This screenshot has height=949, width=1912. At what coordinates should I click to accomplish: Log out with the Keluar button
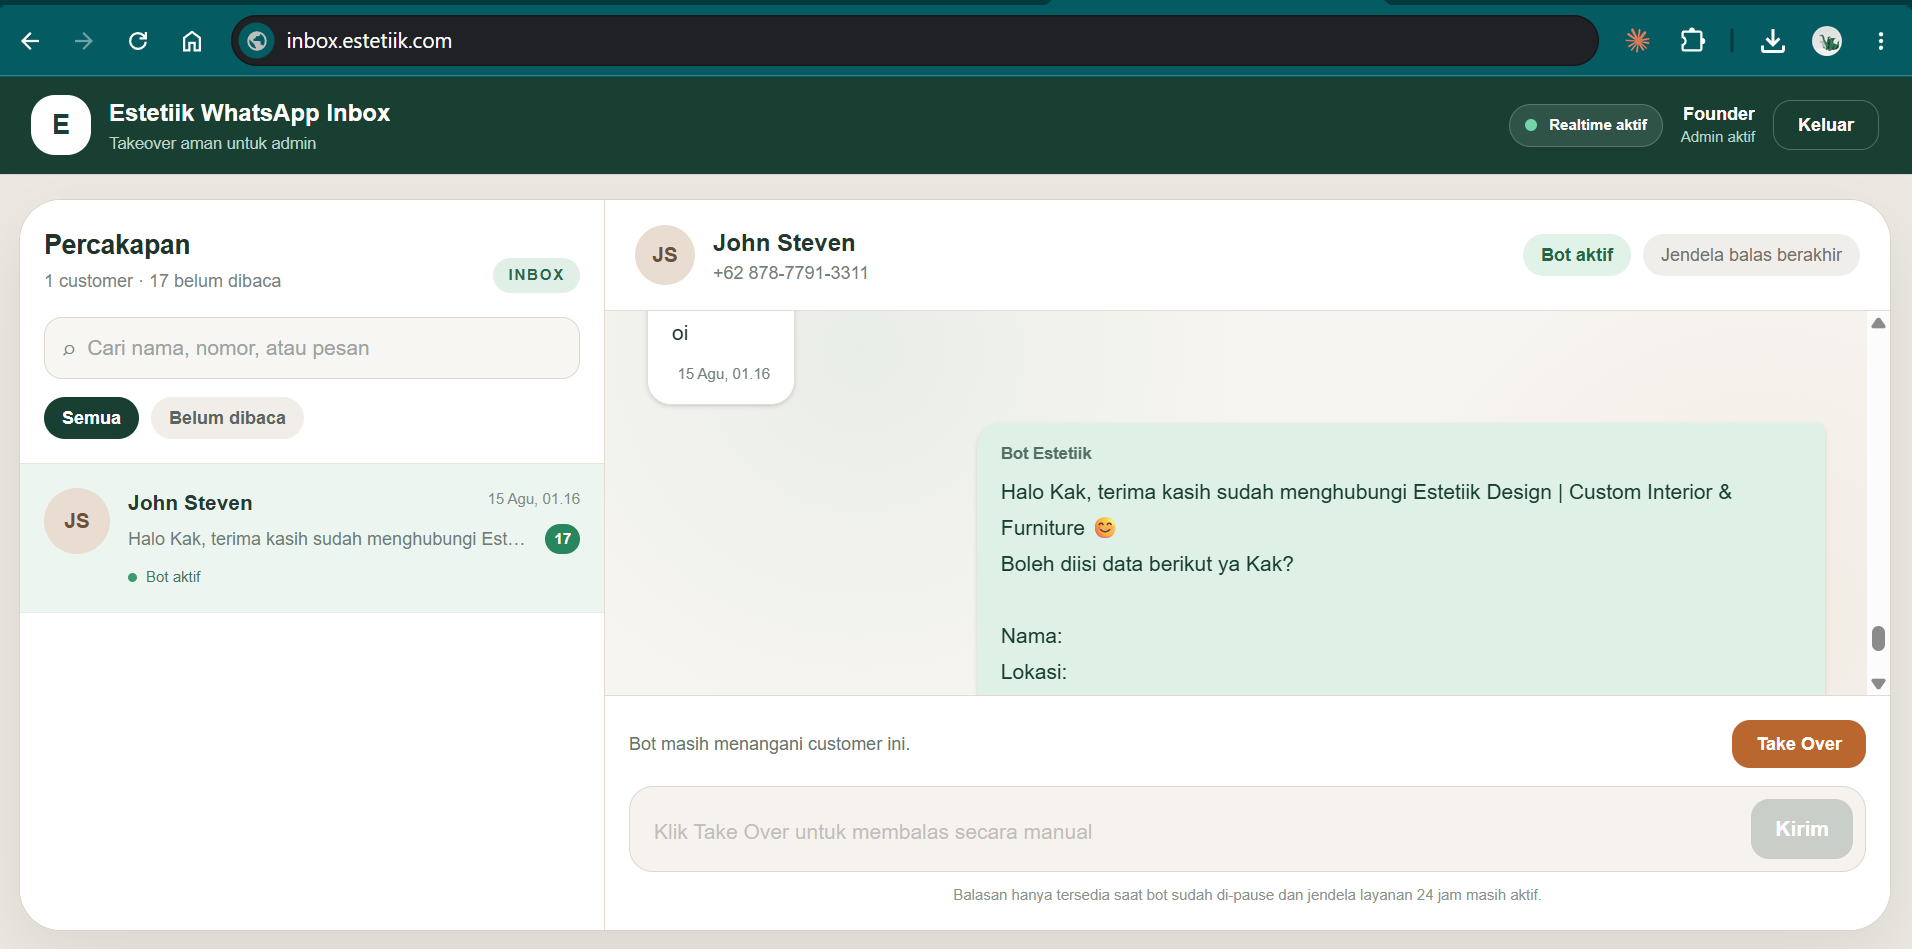click(1826, 125)
